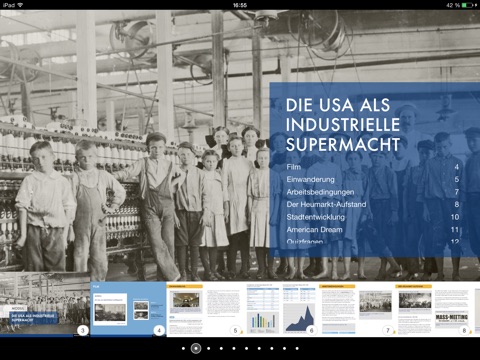Click page number 11 beside American Dream
Viewport: 480px width, 360px height.
point(455,230)
